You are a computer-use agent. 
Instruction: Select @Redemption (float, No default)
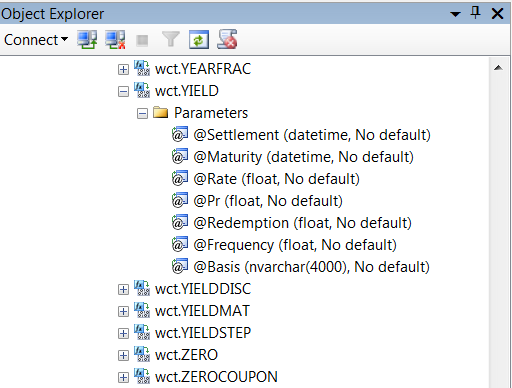(303, 223)
